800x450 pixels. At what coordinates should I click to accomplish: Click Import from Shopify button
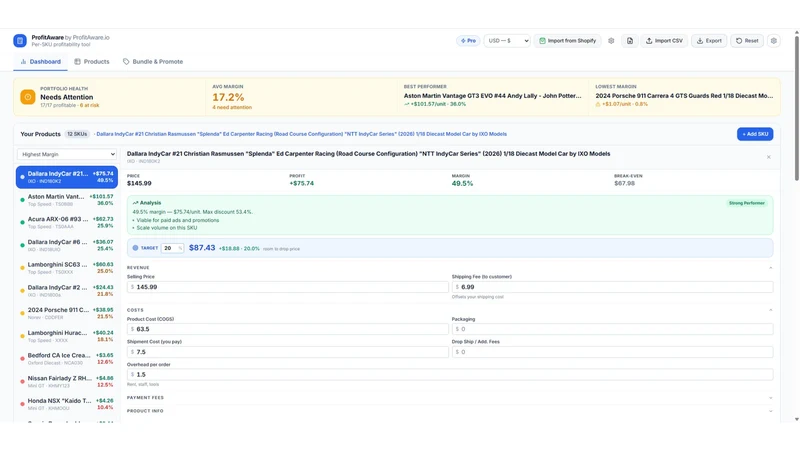(x=567, y=41)
